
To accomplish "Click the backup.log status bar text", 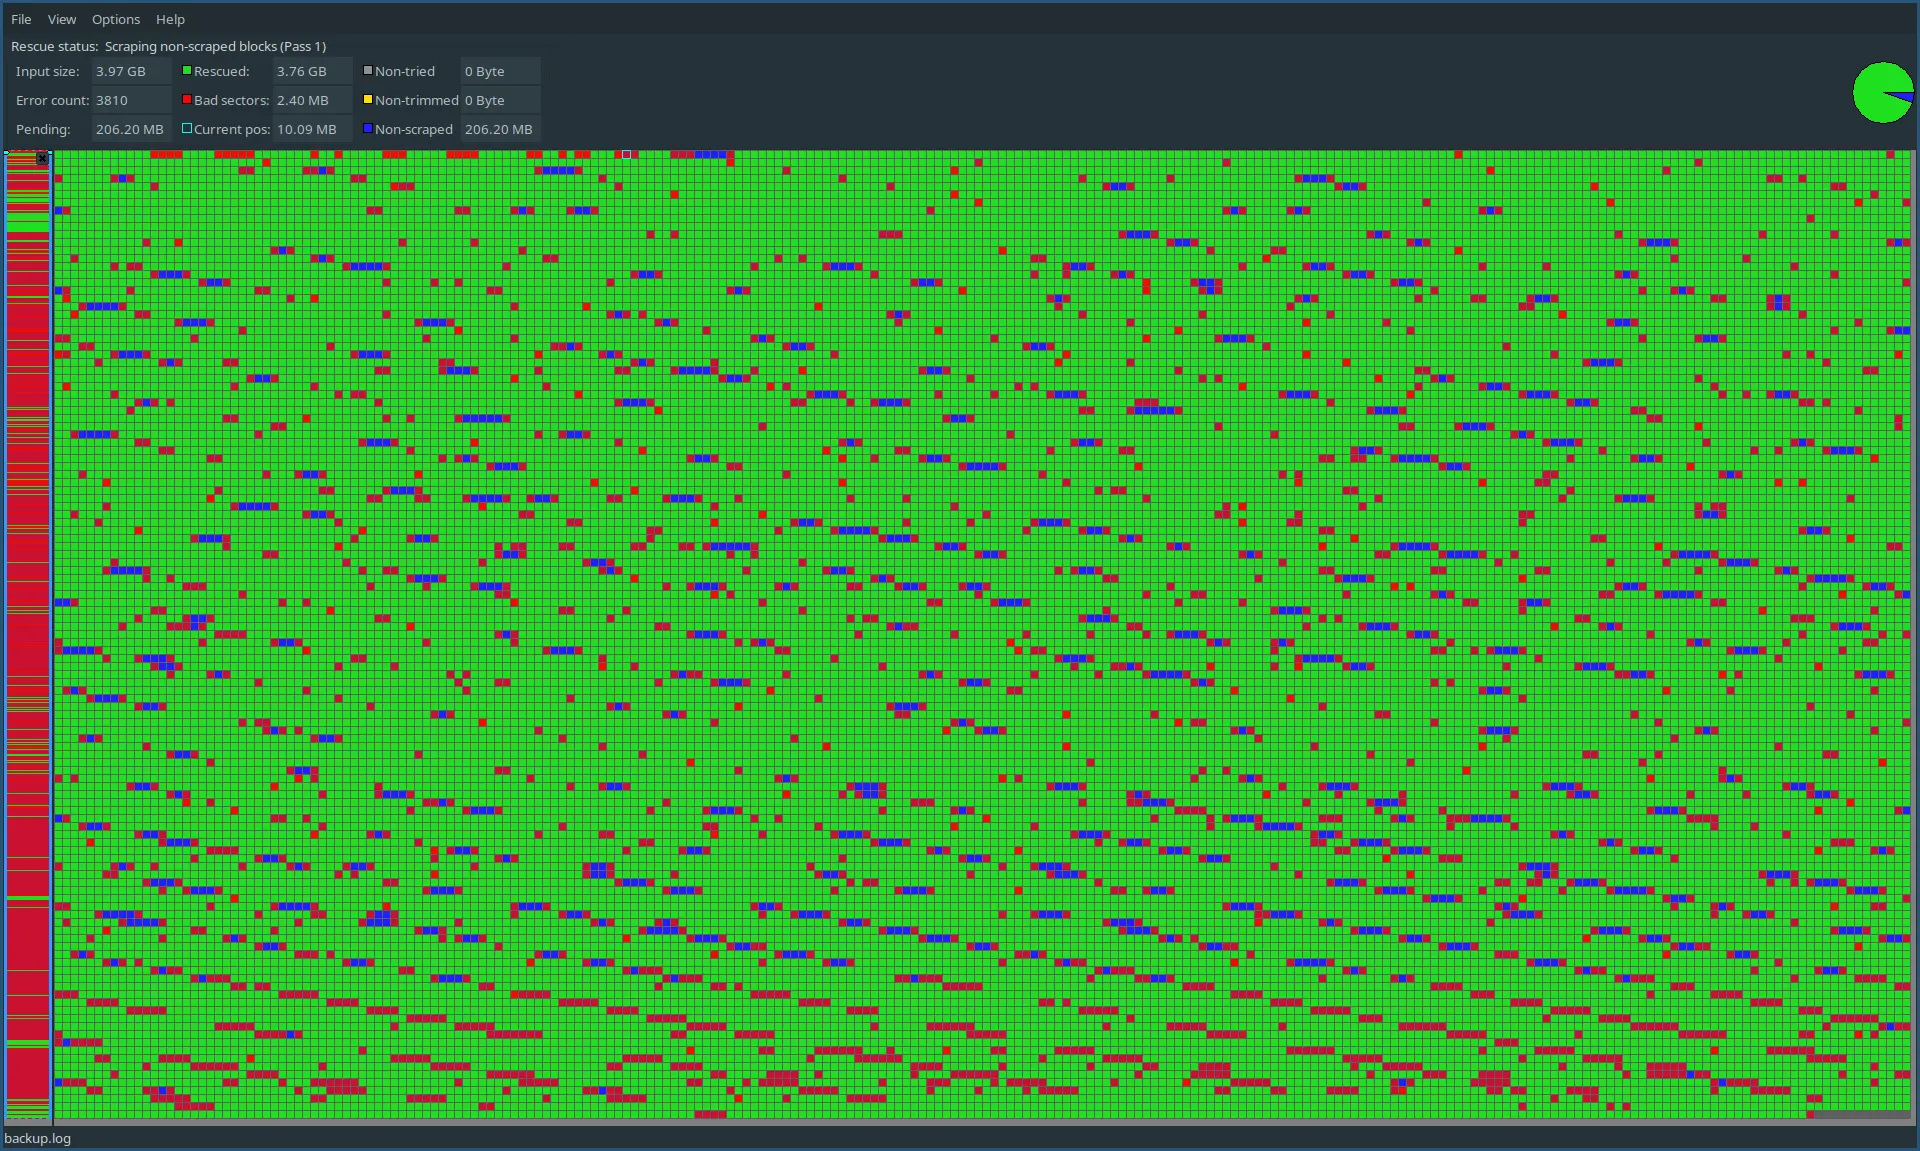I will pos(38,1138).
